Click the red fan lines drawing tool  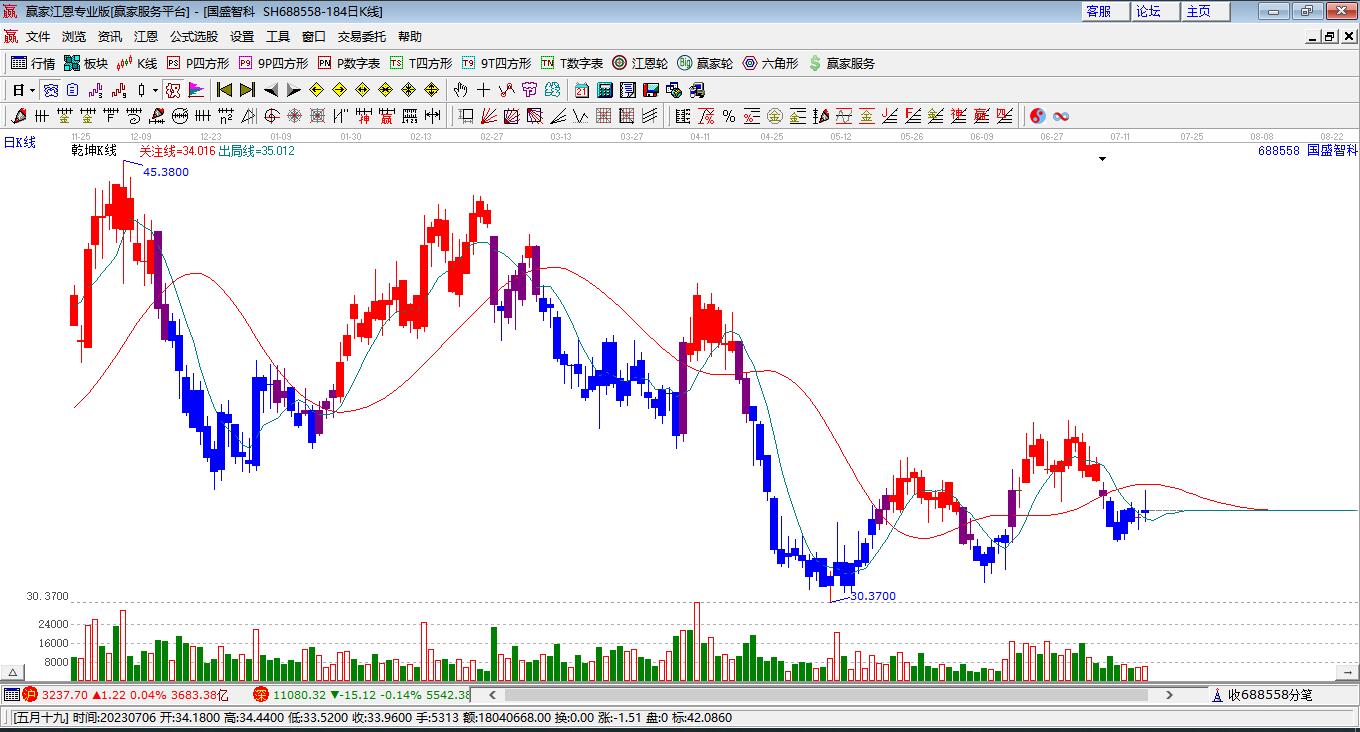489,116
